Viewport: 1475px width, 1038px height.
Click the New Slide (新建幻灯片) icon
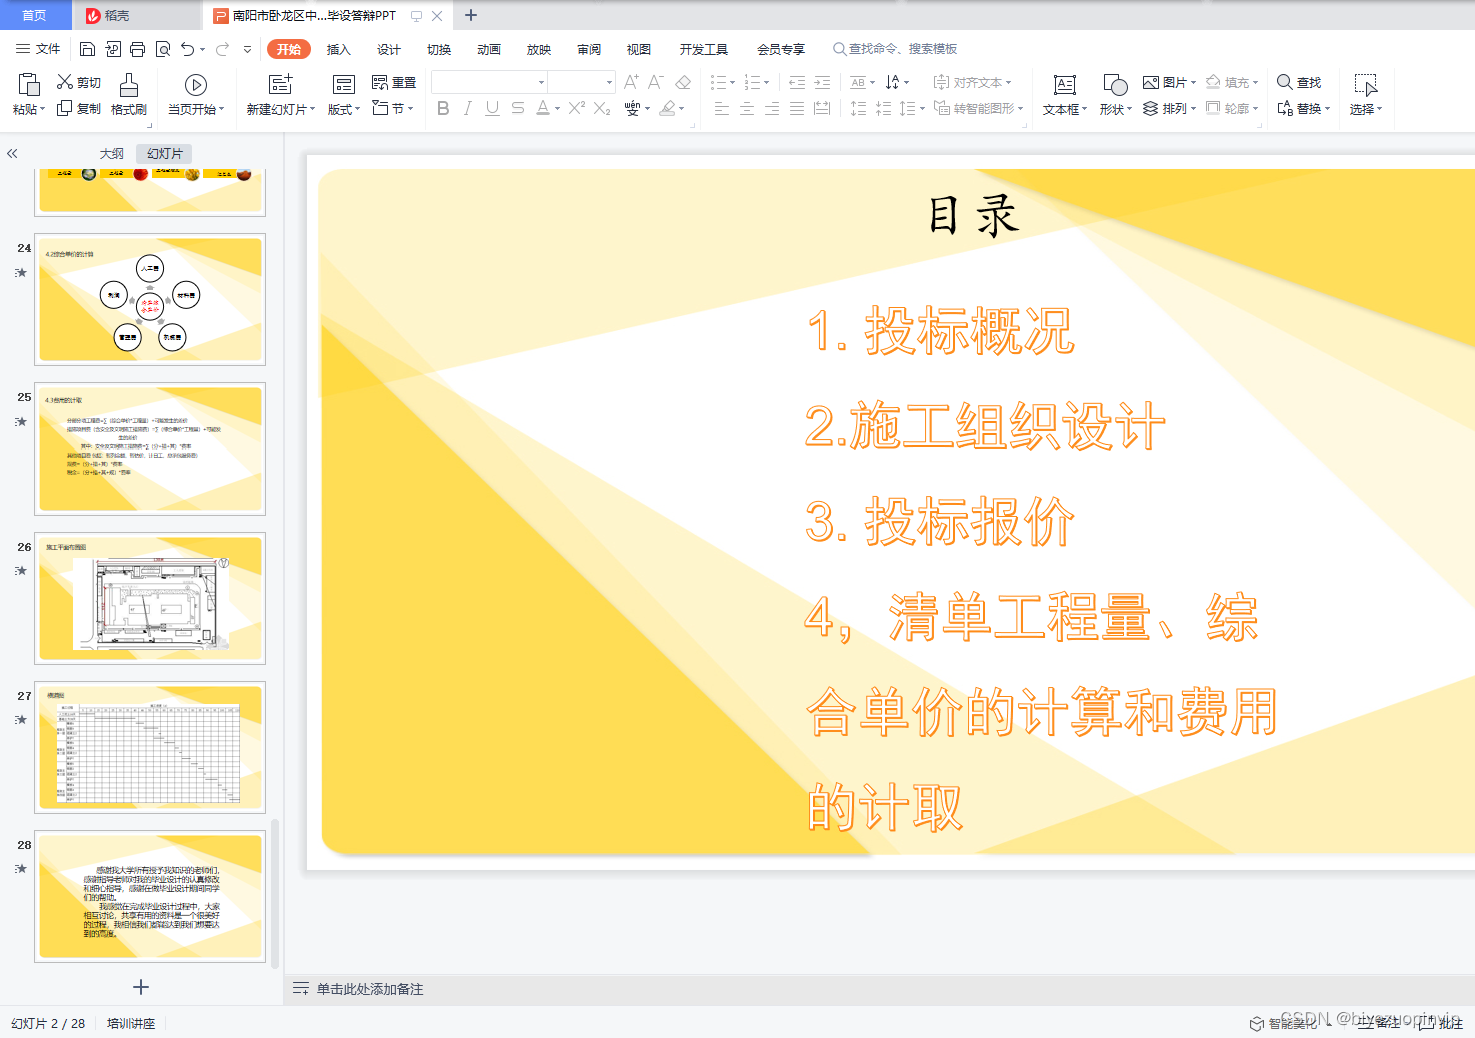[x=281, y=84]
